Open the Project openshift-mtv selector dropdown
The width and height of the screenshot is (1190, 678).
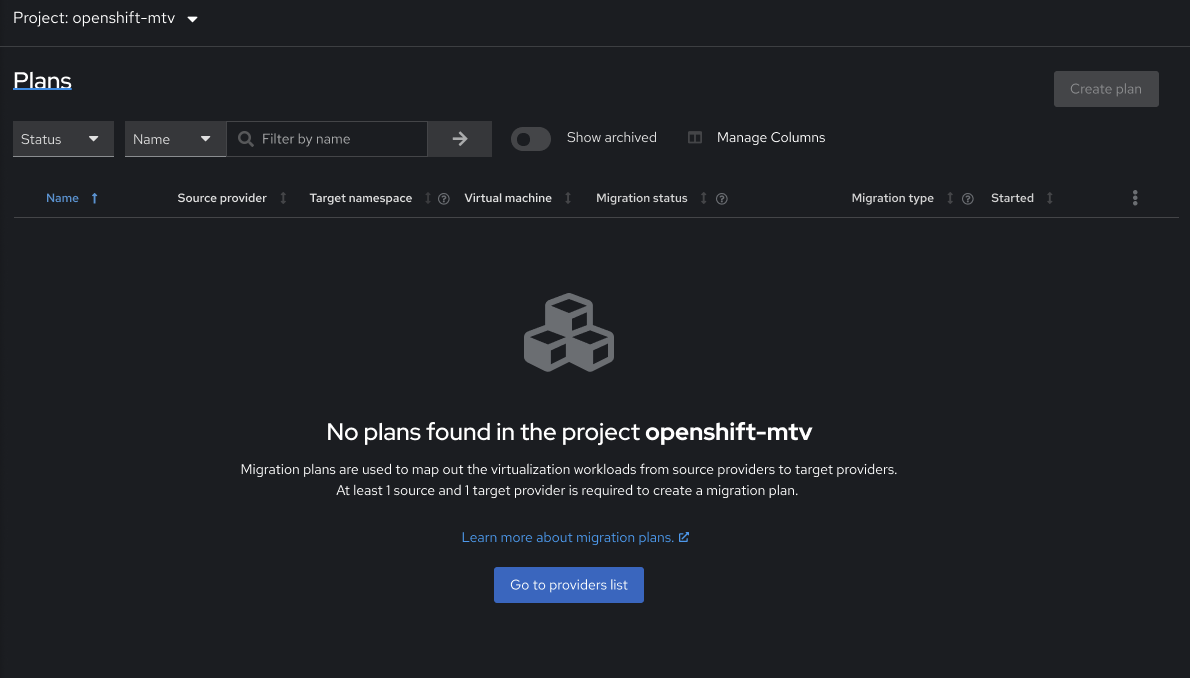point(105,18)
